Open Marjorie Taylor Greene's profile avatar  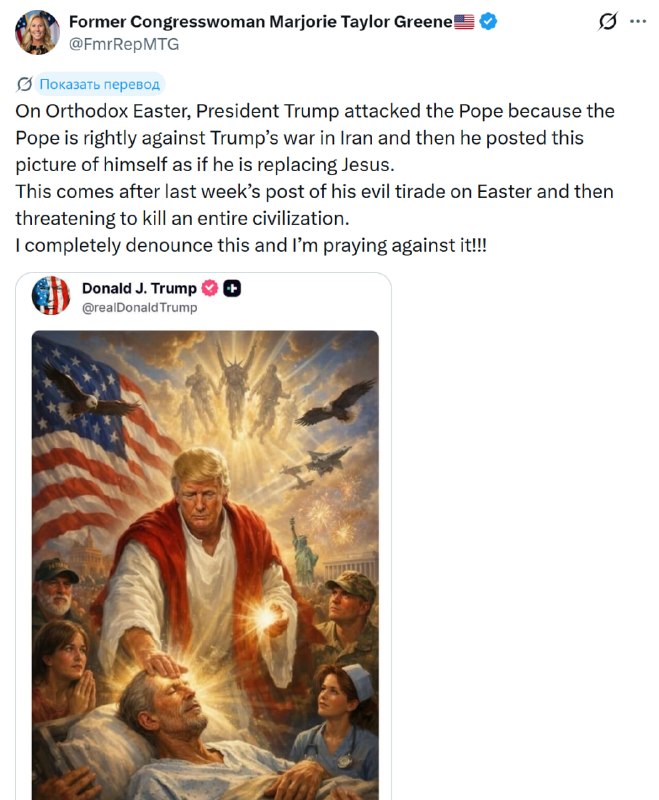[x=37, y=32]
